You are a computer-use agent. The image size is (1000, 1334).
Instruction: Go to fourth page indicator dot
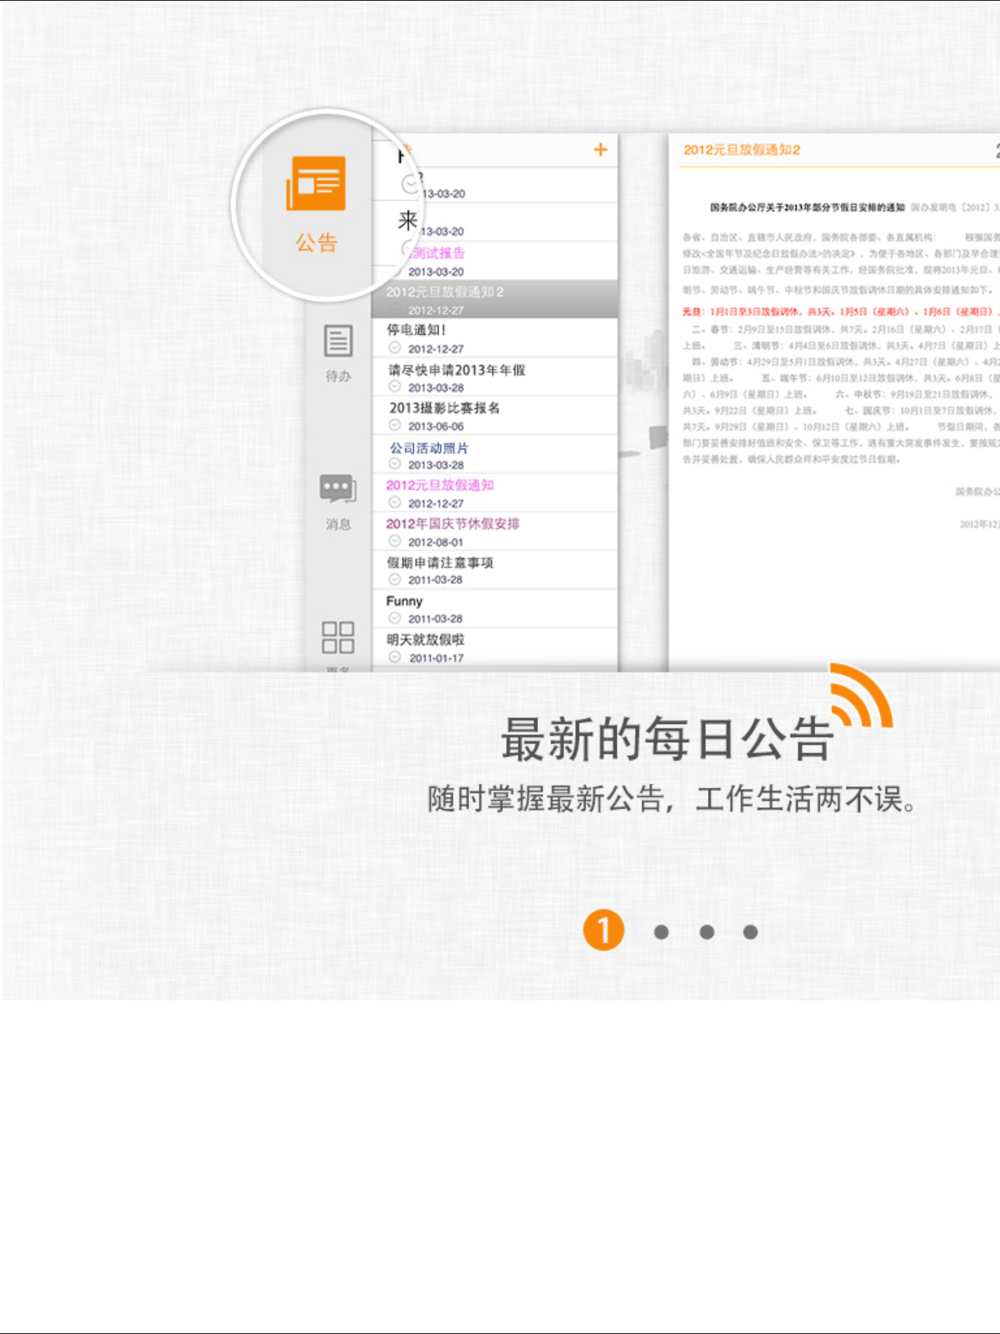[750, 932]
